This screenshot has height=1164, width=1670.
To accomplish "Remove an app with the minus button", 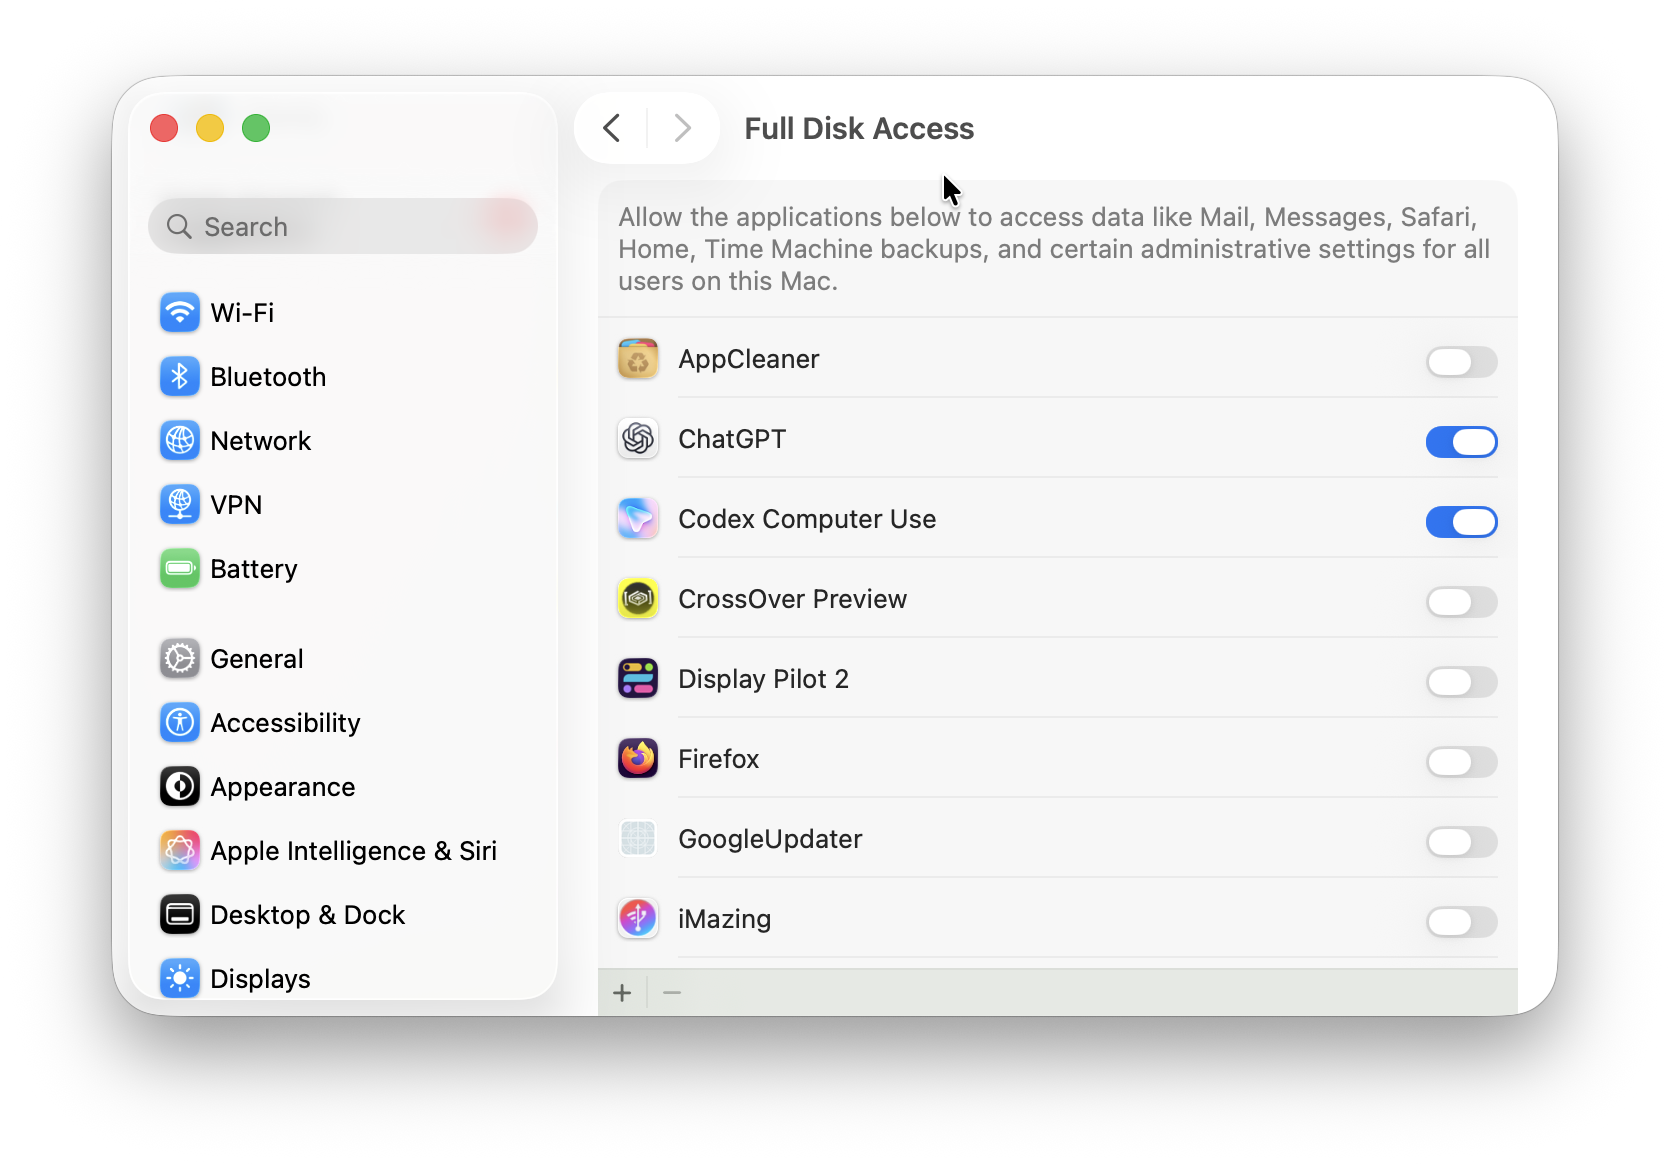I will click(x=672, y=993).
